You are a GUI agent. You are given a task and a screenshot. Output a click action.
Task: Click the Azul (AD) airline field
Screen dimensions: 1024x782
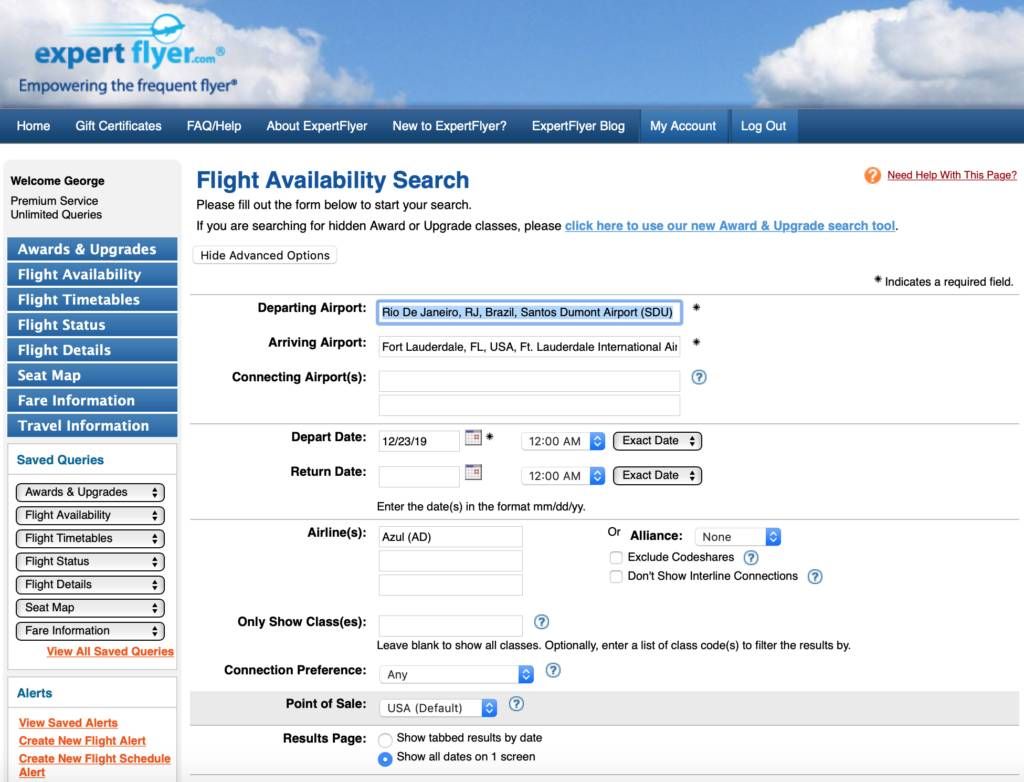(x=451, y=537)
